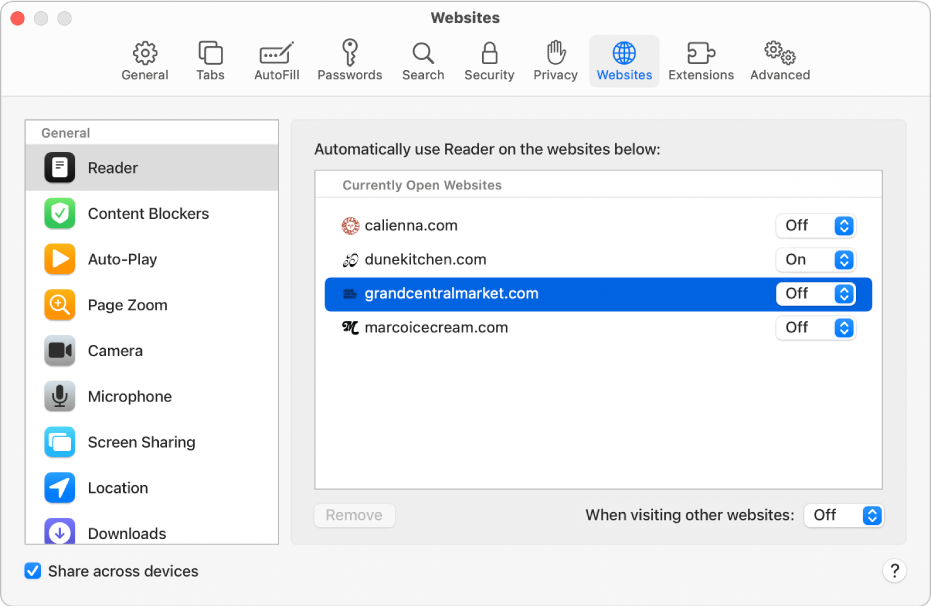Viewport: 931px width, 606px height.
Task: Open the grandcentralmarket.com Off dropdown
Action: click(x=815, y=293)
